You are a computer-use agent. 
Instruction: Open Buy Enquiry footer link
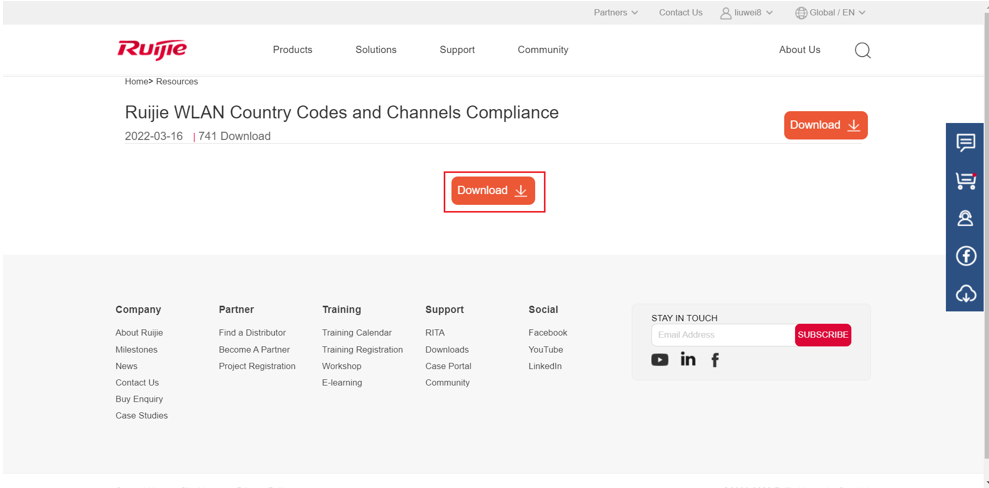(x=139, y=399)
